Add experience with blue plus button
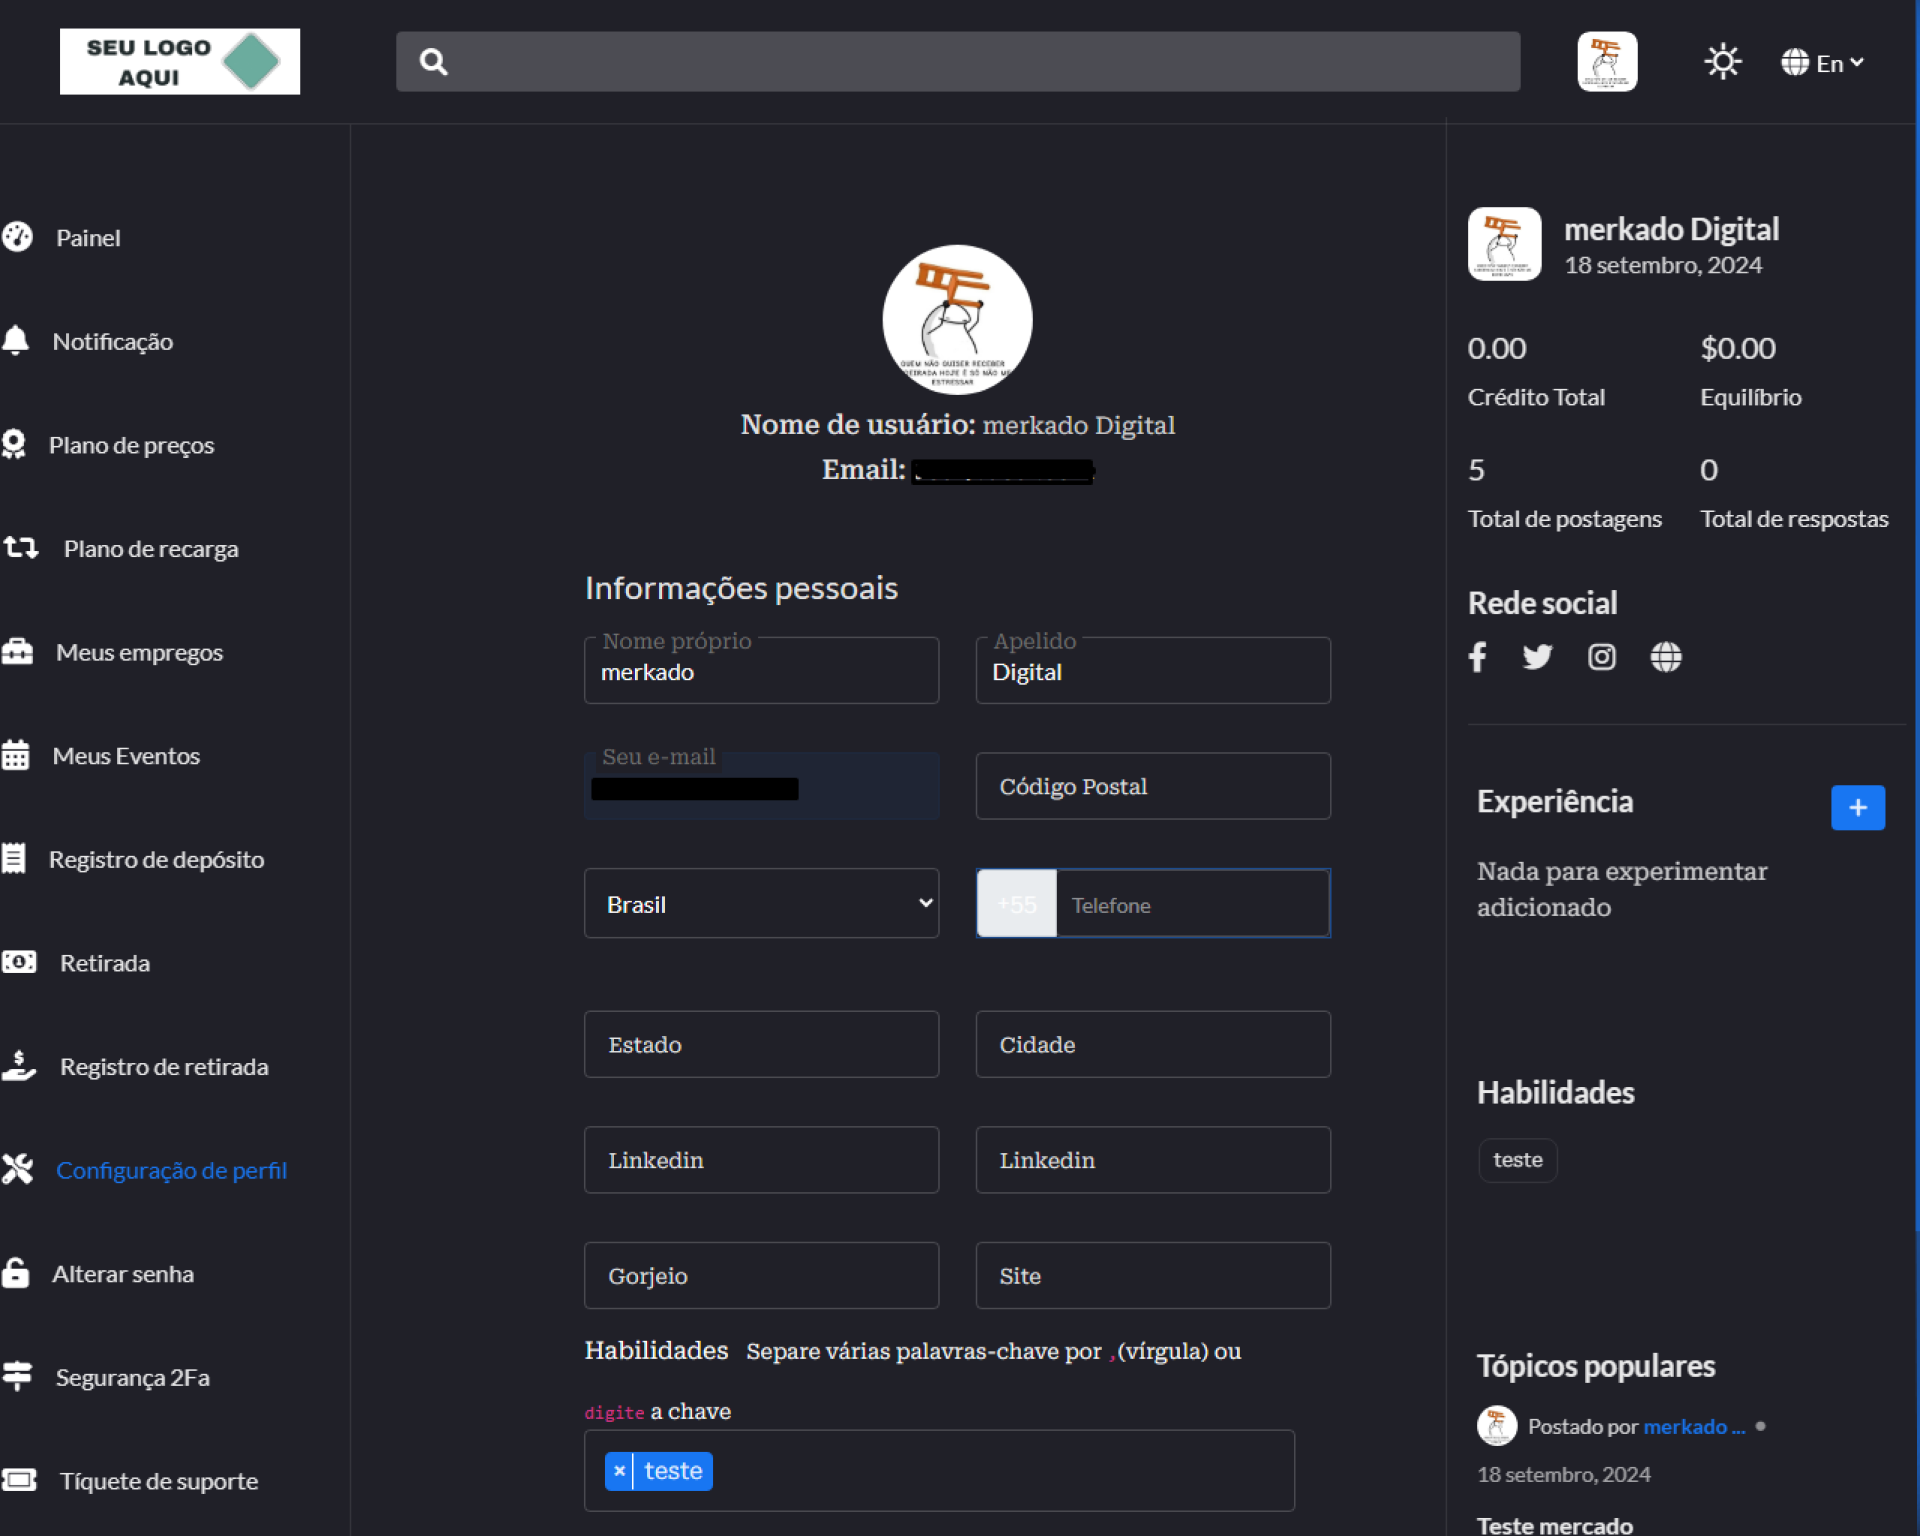The width and height of the screenshot is (1920, 1536). point(1857,807)
